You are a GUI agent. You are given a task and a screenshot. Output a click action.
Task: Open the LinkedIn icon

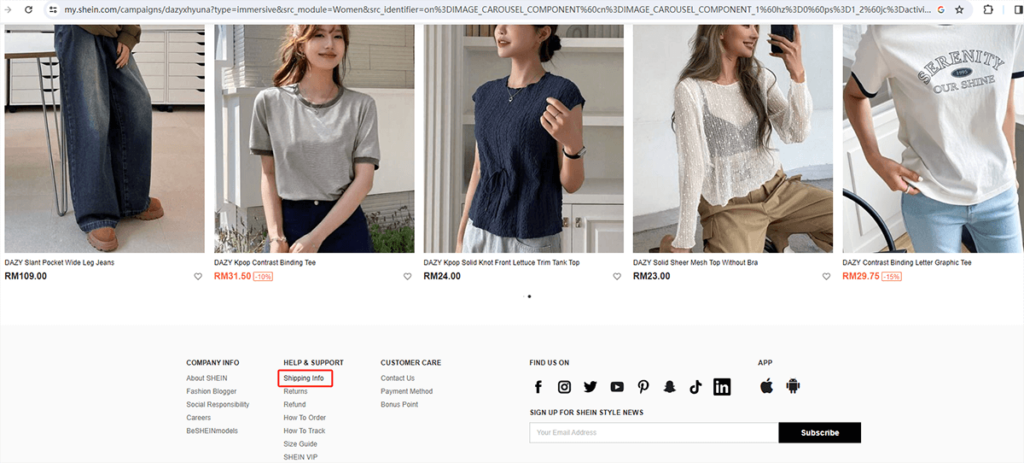pyautogui.click(x=722, y=387)
